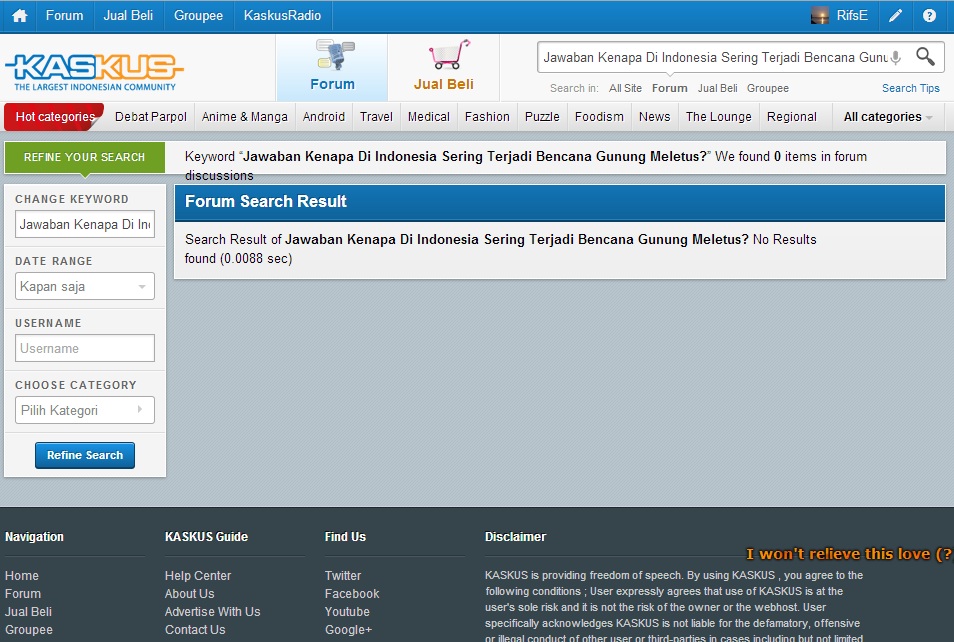Select the Forum Search Result heading
The image size is (954, 642).
pos(266,201)
